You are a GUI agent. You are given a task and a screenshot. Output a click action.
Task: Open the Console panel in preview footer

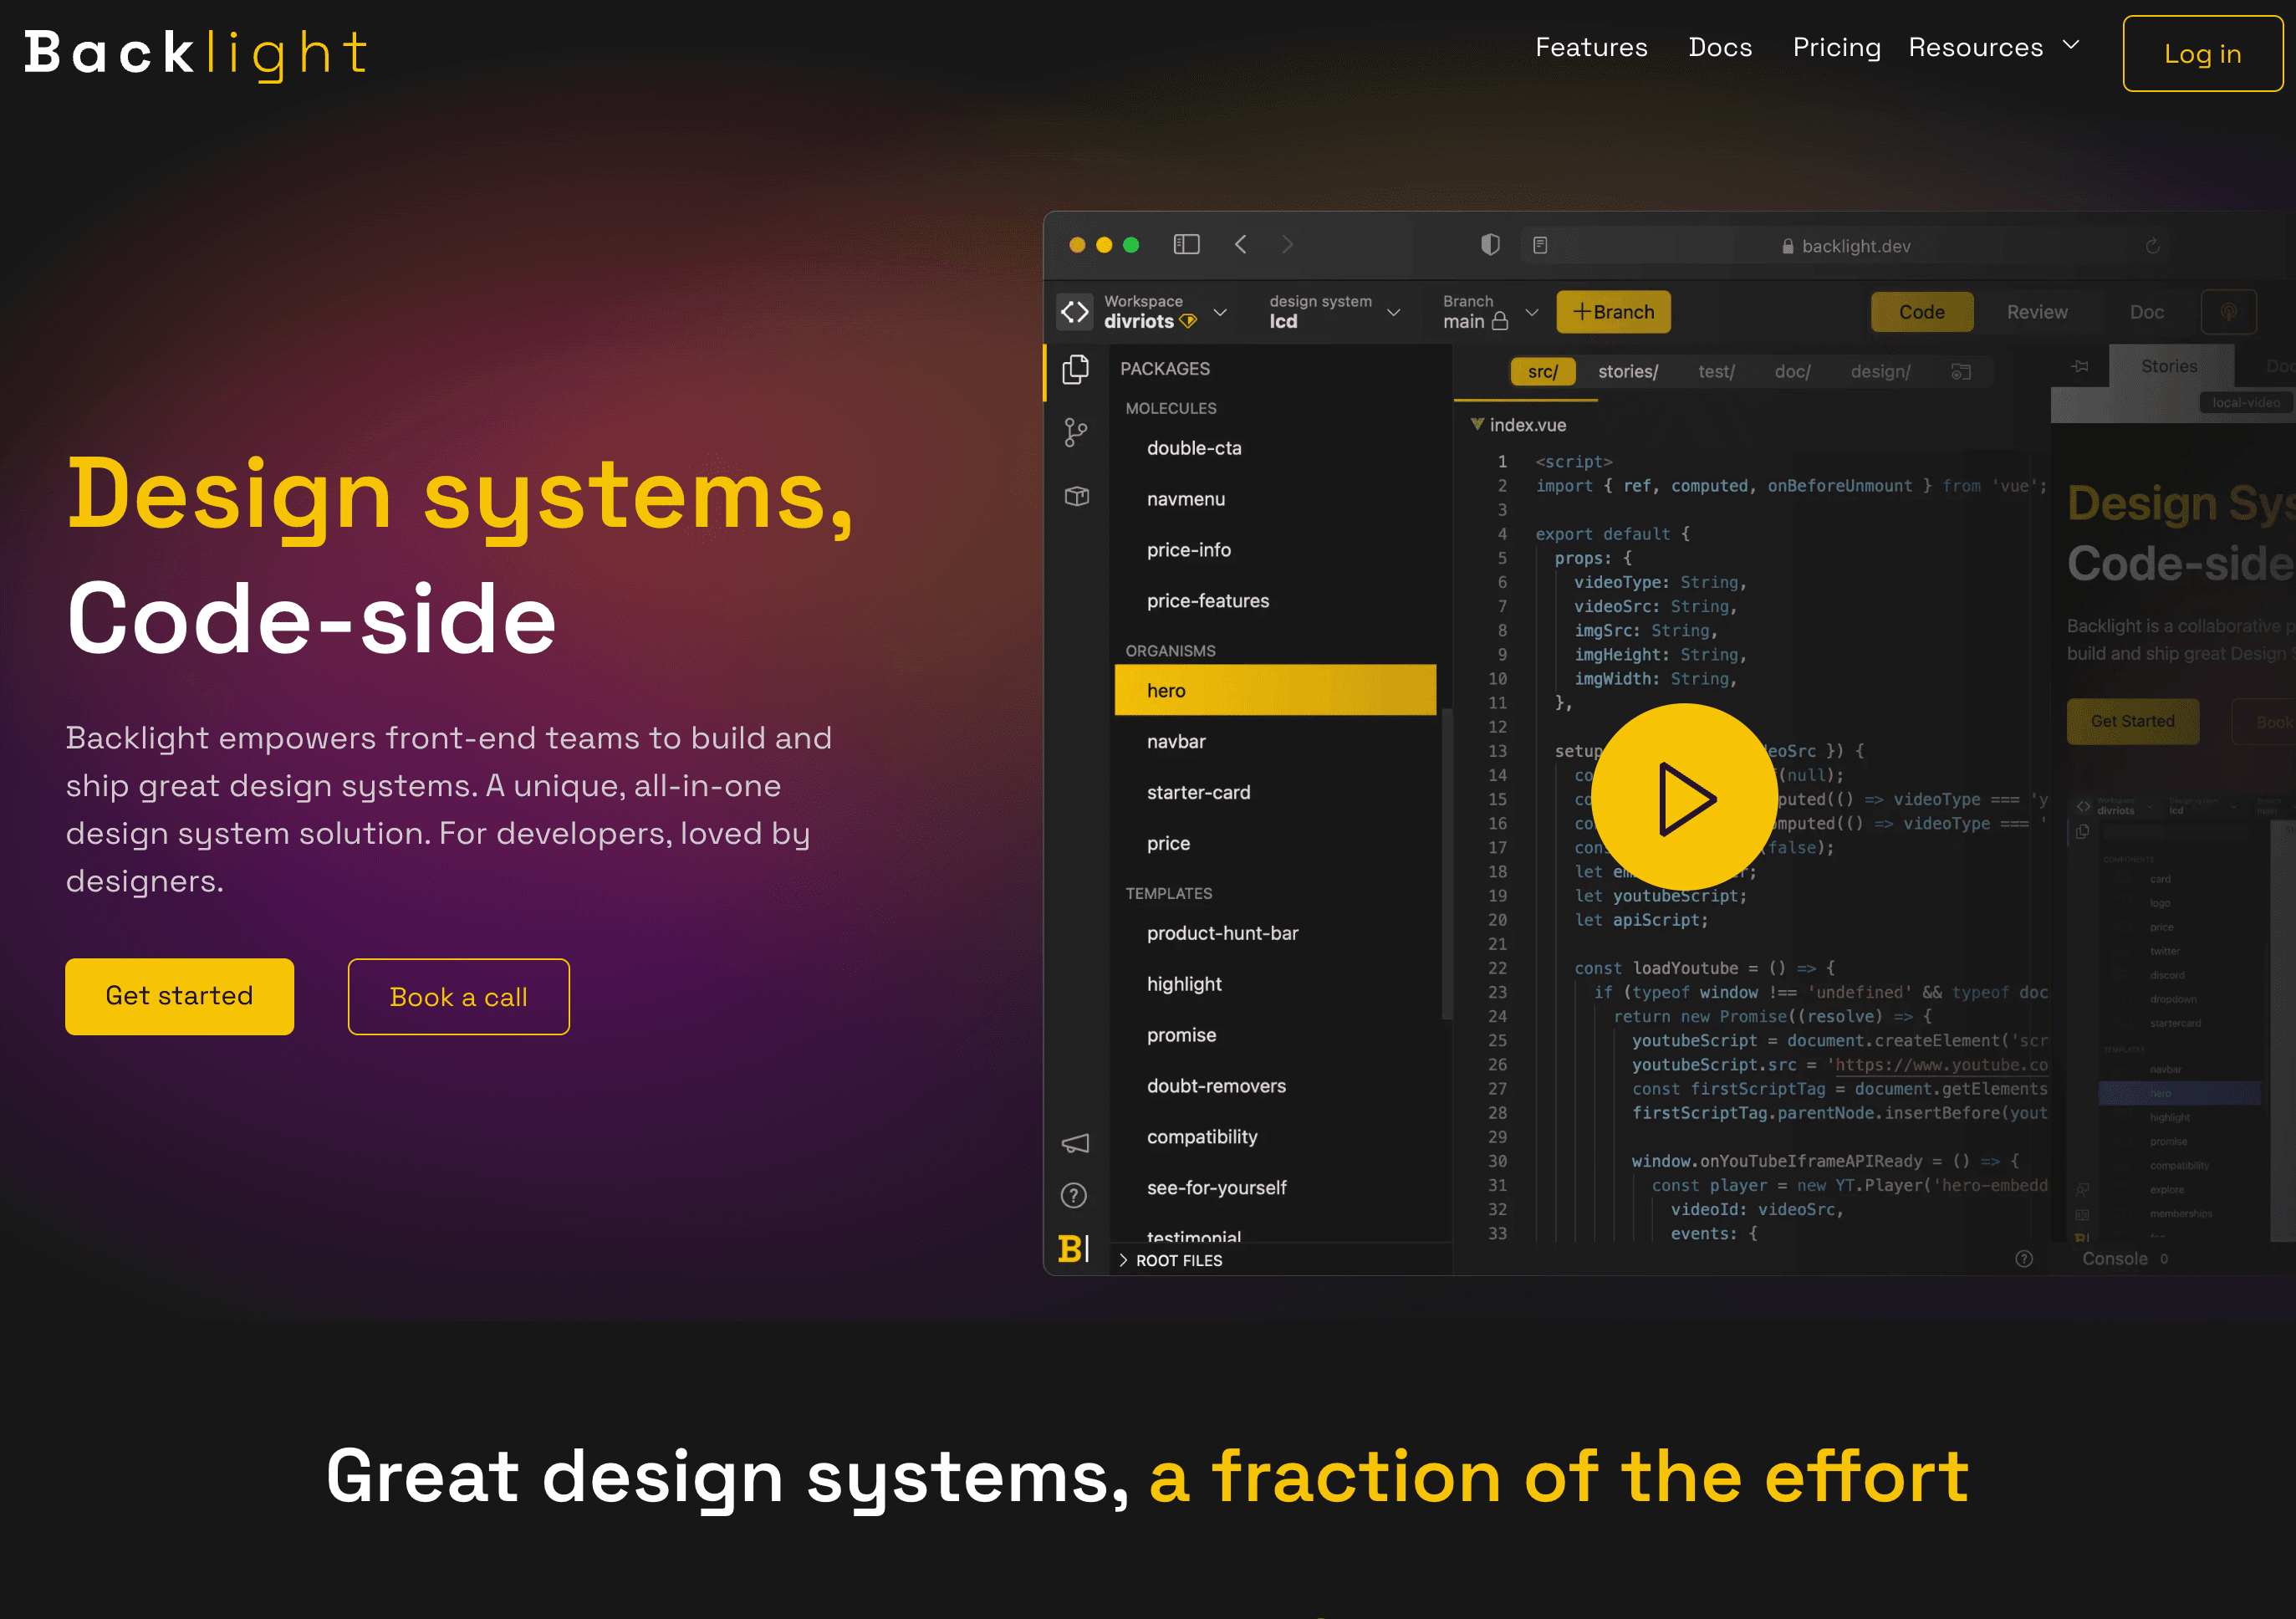2124,1259
